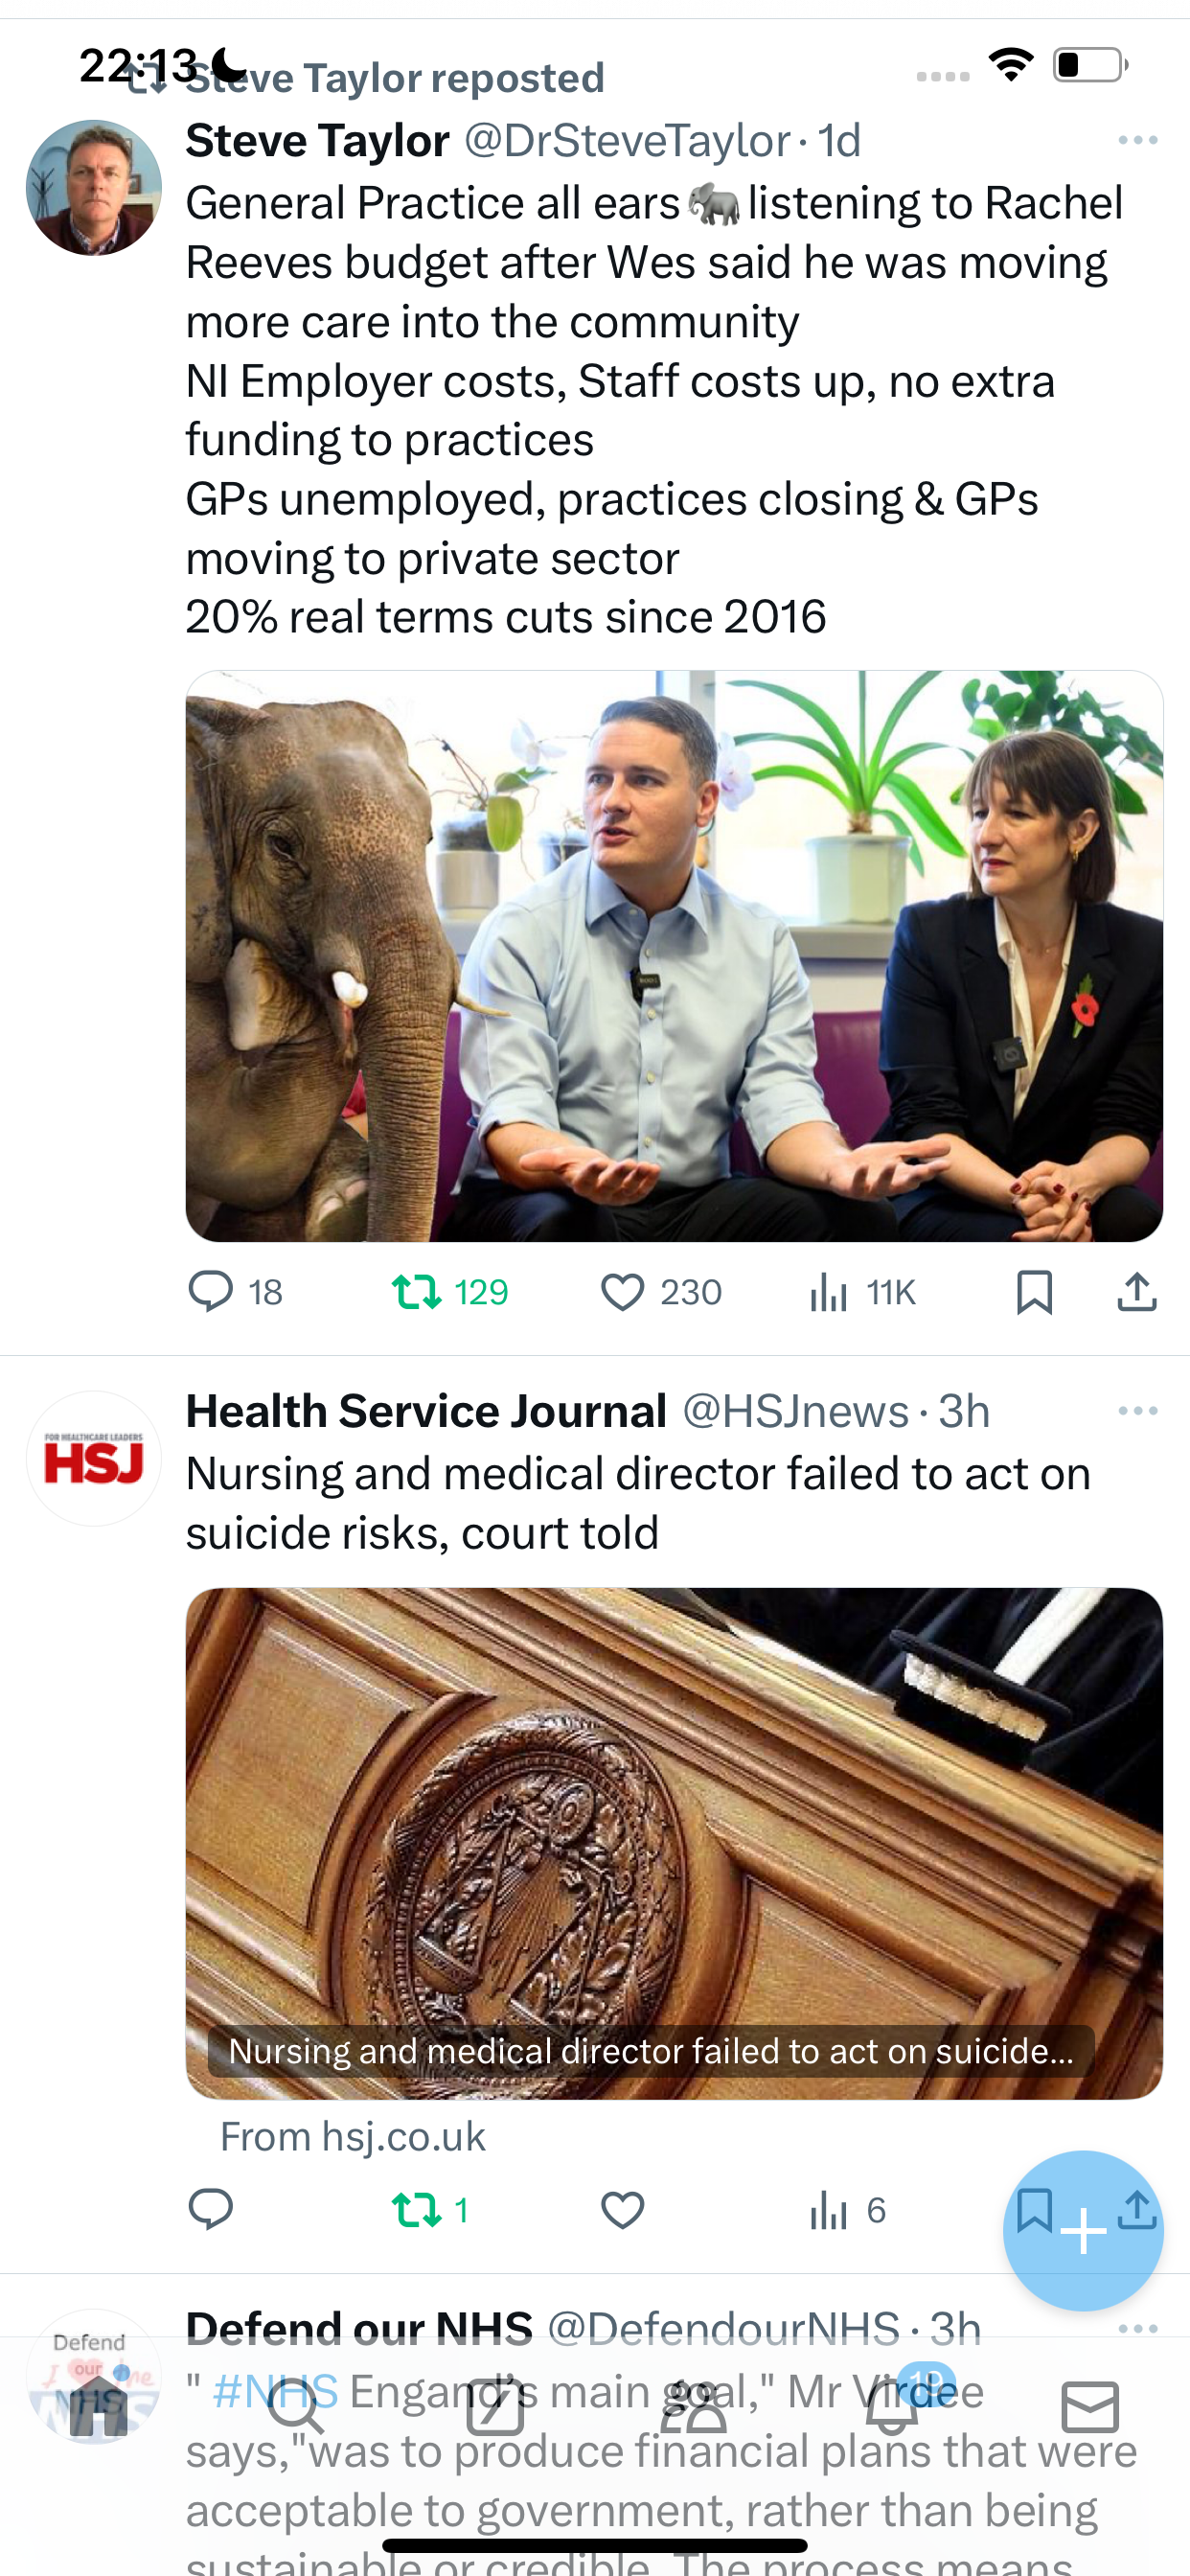Screen dimensions: 1190x2576
Task: Like Steve Taylor's General Practice tweet
Action: (x=660, y=1291)
